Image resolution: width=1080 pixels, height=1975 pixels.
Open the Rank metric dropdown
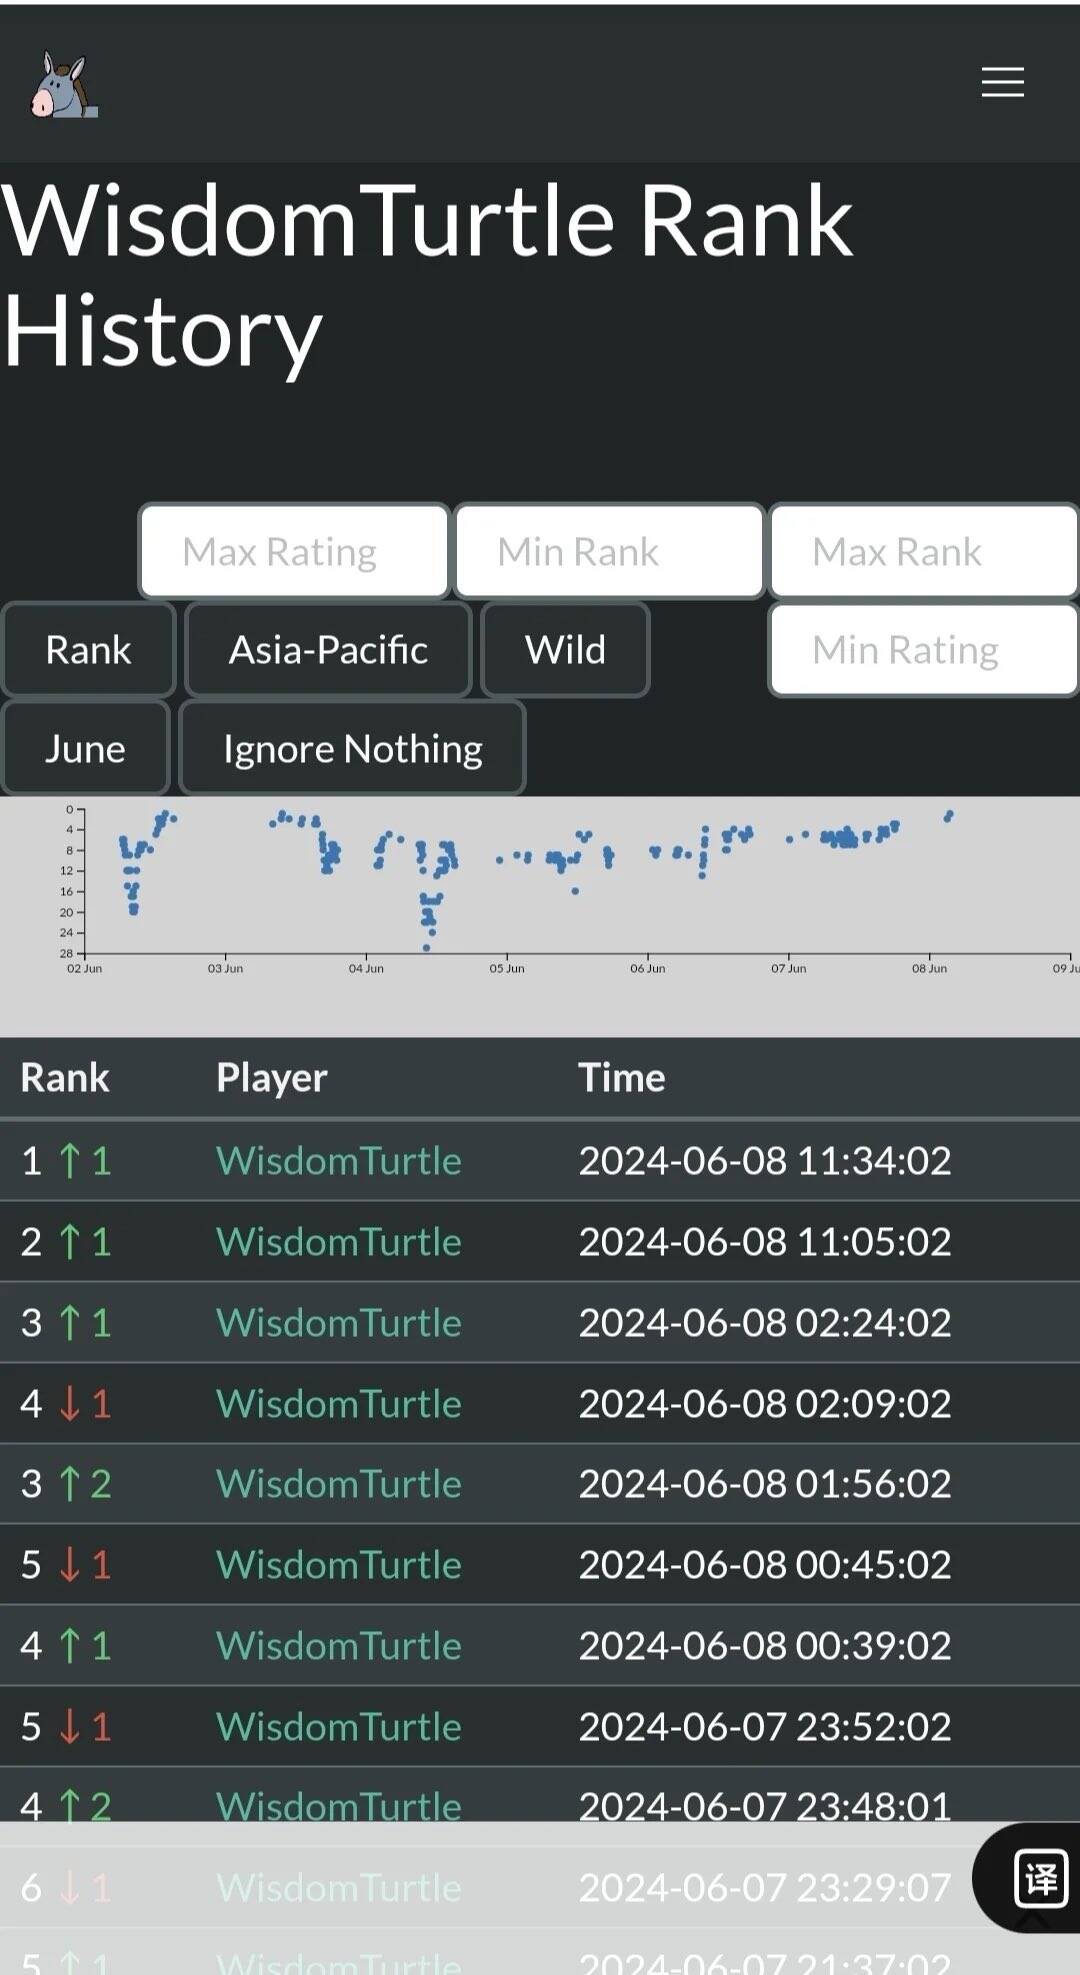pyautogui.click(x=88, y=650)
